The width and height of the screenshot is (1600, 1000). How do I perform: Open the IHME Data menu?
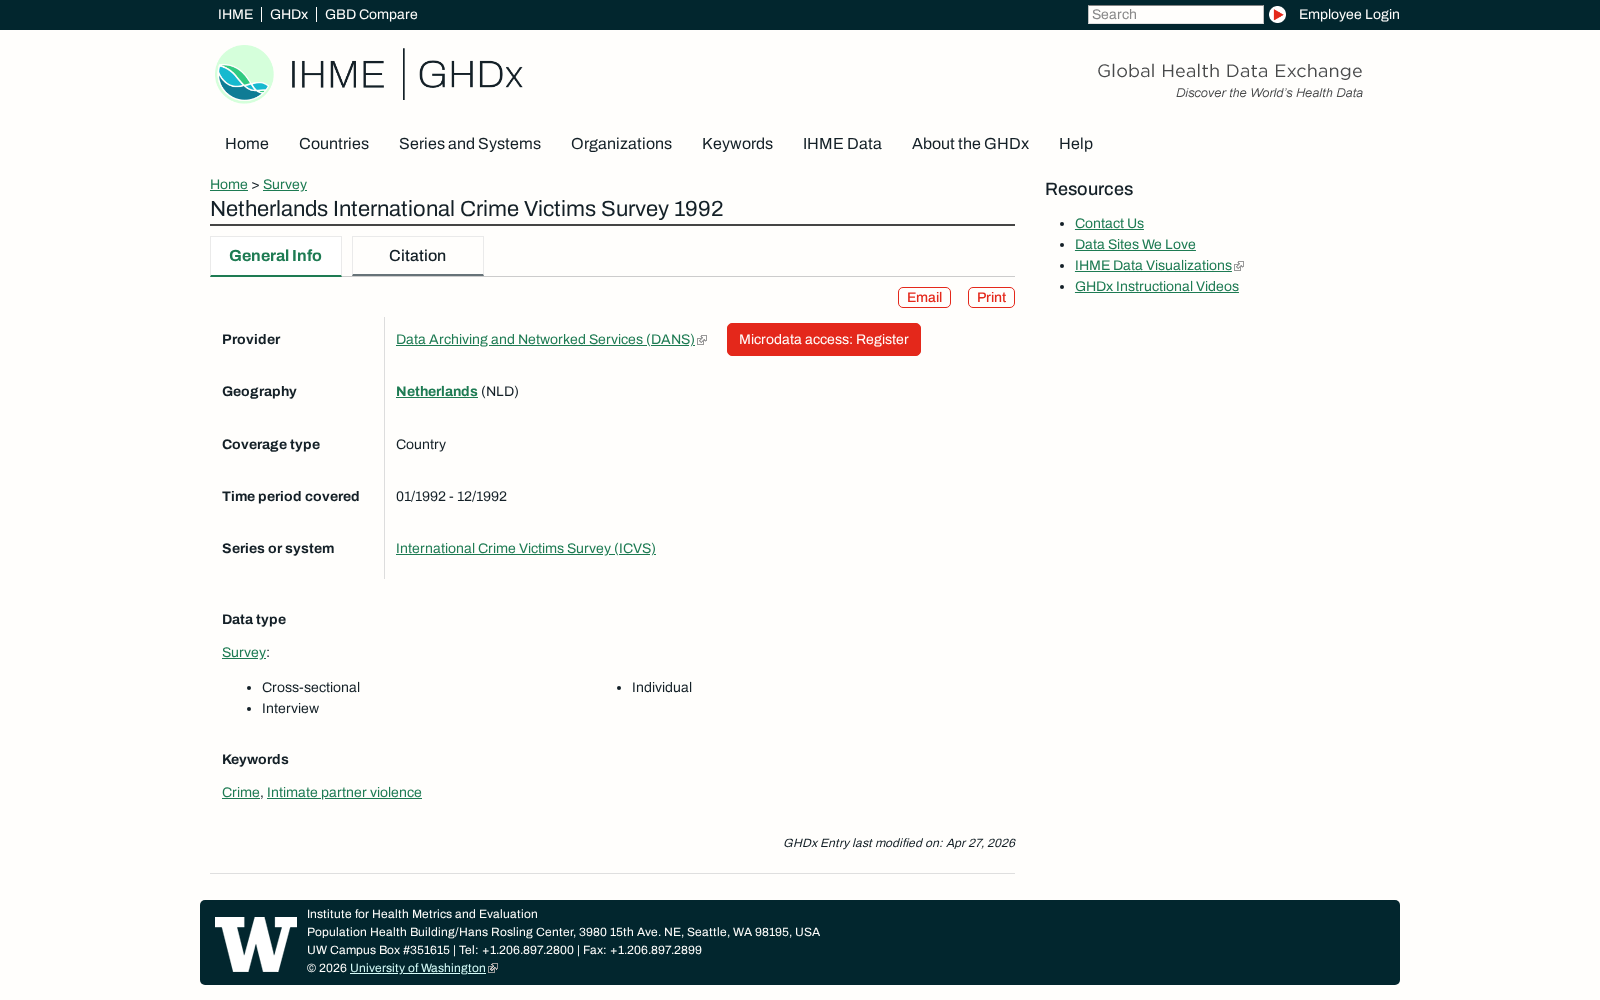tap(842, 144)
